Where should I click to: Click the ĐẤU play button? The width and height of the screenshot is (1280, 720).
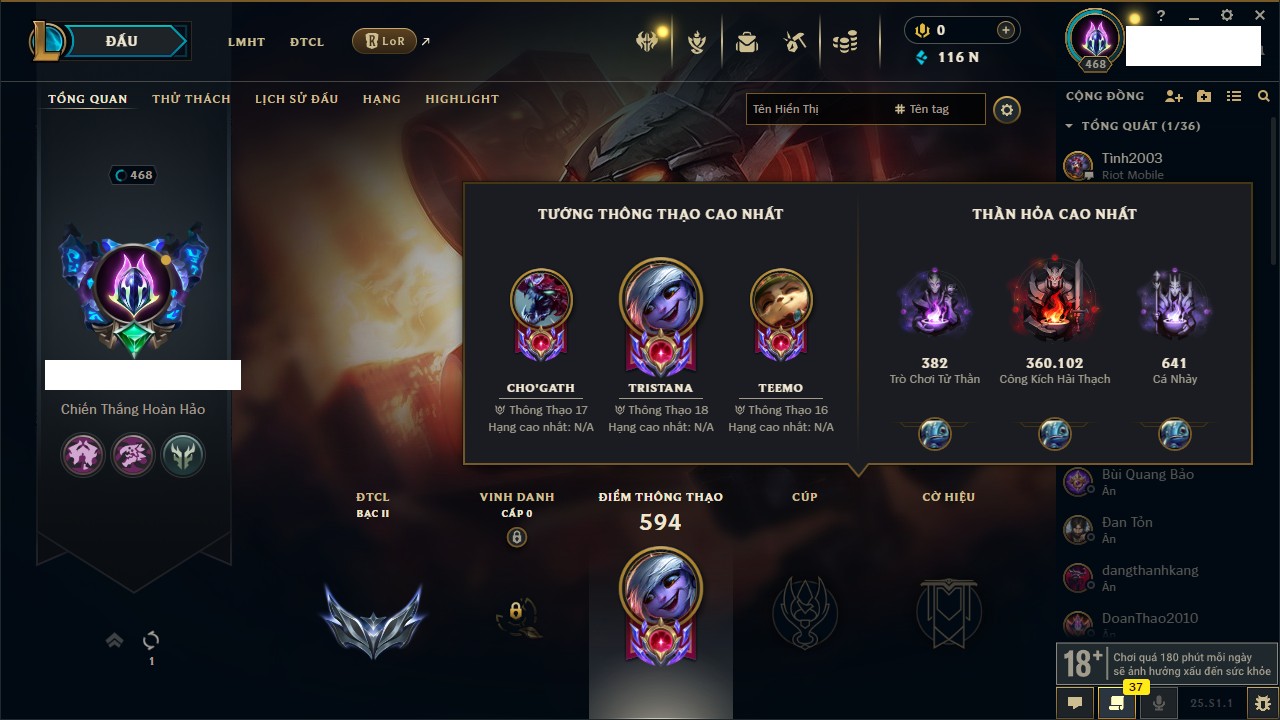click(121, 41)
